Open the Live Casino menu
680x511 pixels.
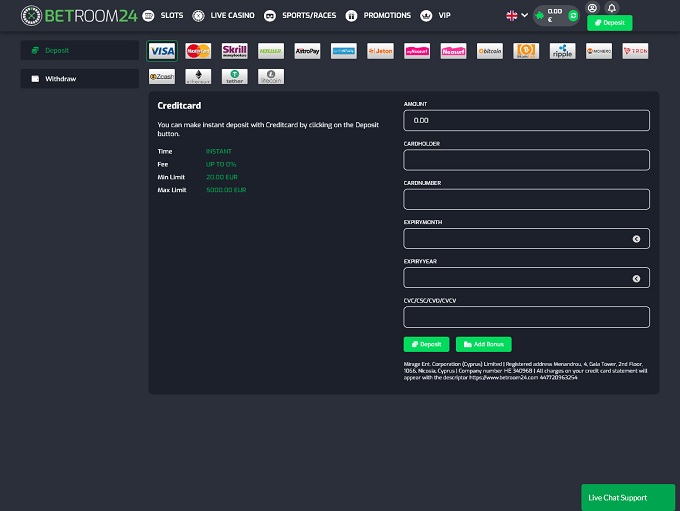[223, 16]
